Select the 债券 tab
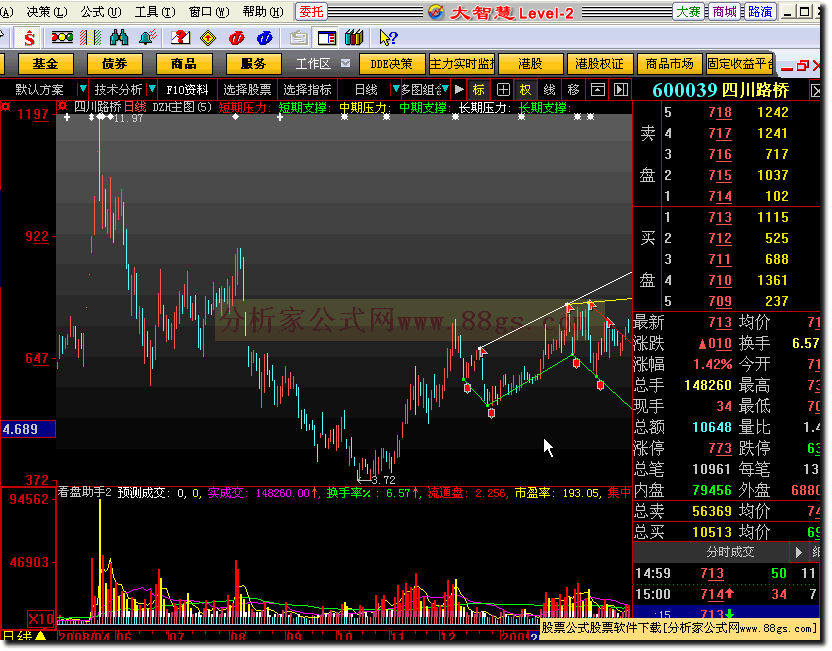 [x=115, y=64]
